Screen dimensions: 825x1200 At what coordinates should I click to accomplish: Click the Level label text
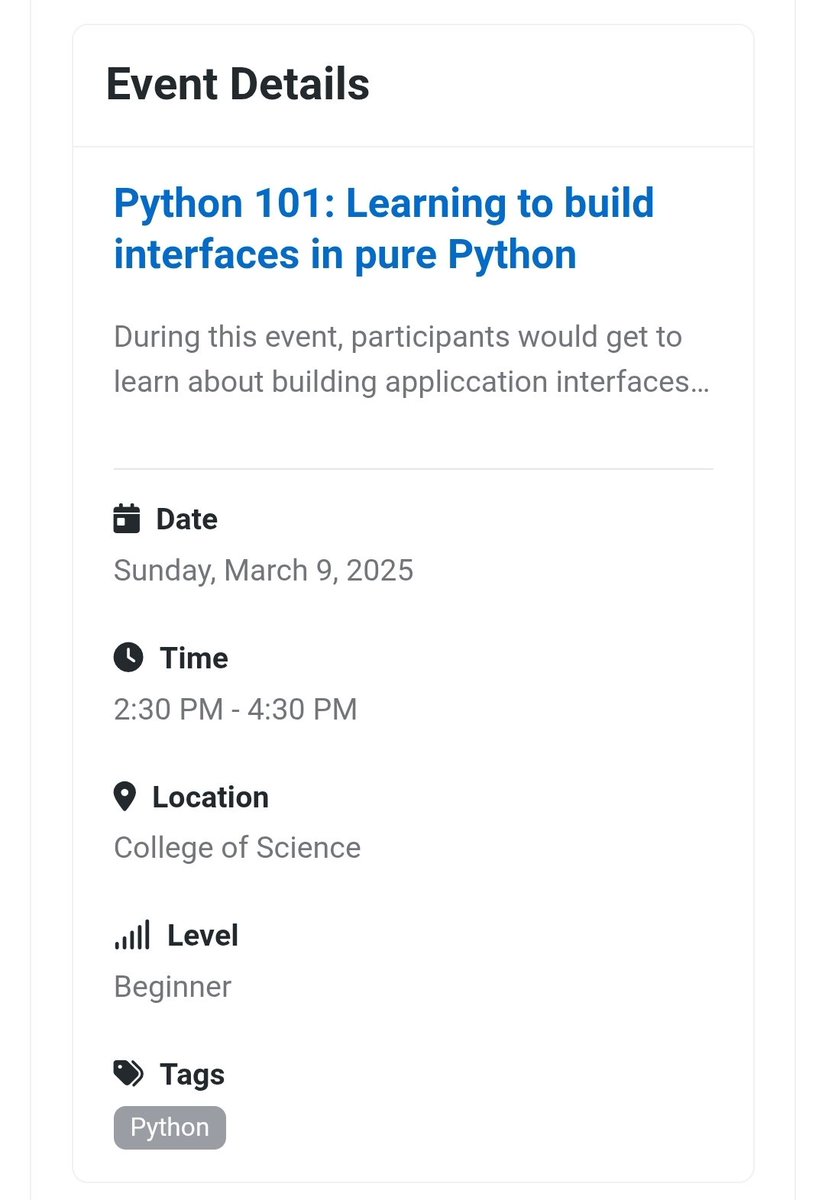tap(203, 936)
